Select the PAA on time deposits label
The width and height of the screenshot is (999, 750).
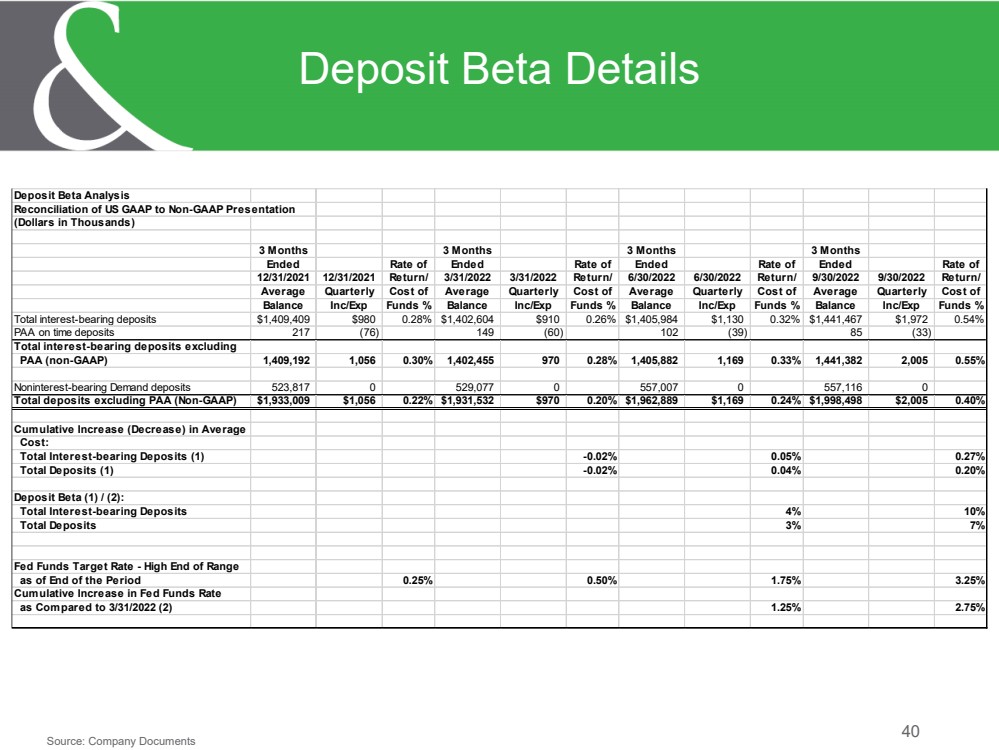pos(64,333)
